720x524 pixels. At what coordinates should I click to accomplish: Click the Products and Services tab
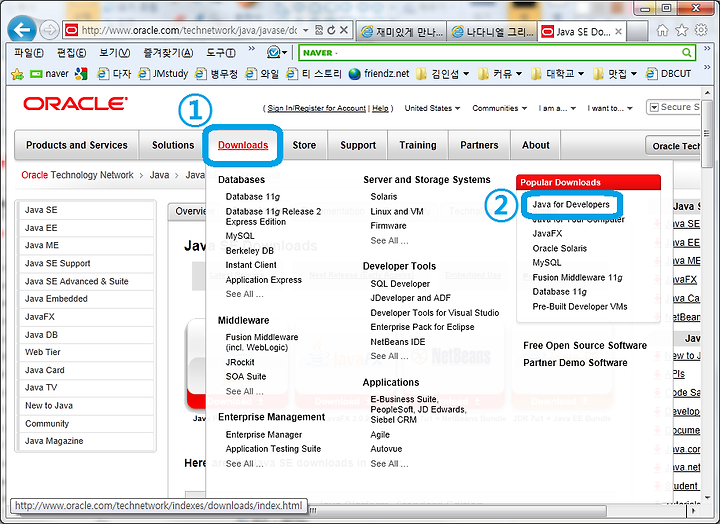coord(77,145)
